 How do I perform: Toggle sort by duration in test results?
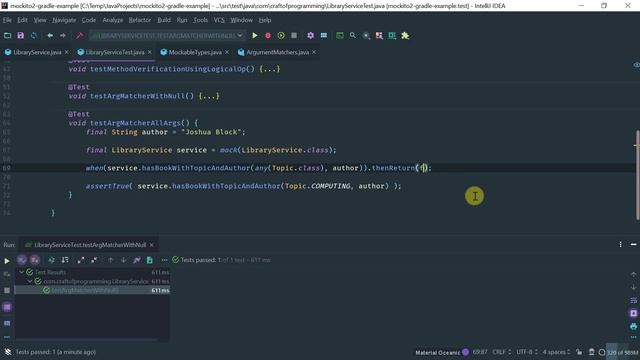65,260
